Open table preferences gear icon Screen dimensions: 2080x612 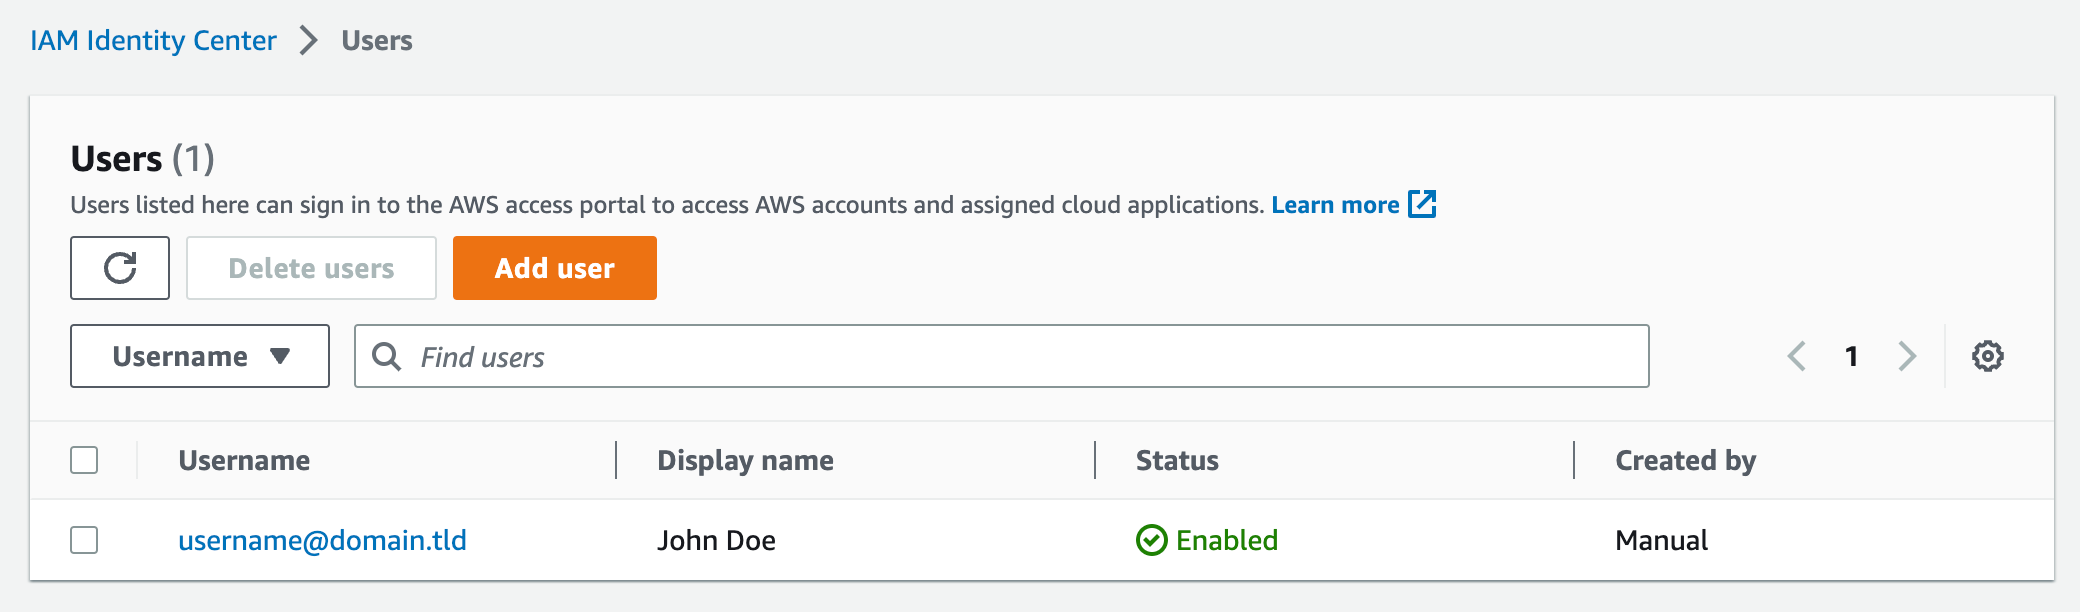pyautogui.click(x=1987, y=356)
